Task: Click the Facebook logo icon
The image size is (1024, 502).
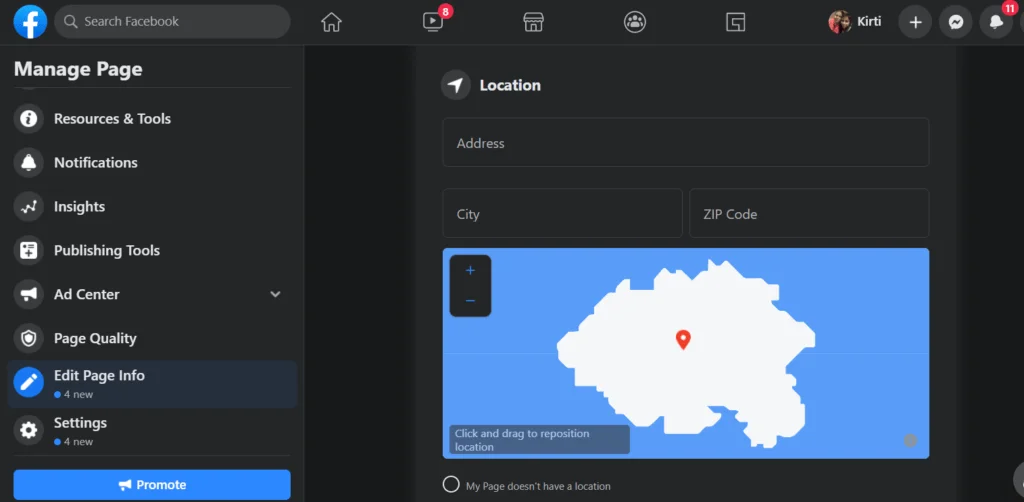Action: pos(30,21)
